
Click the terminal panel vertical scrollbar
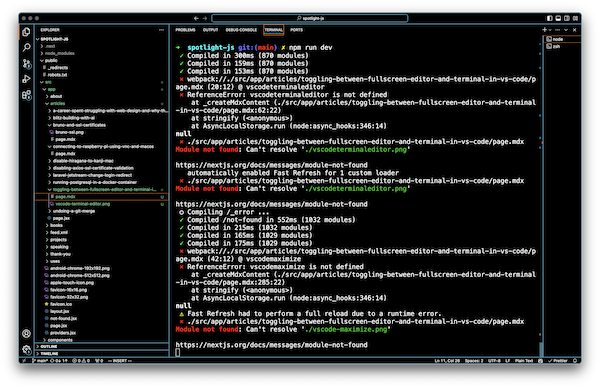pyautogui.click(x=541, y=349)
